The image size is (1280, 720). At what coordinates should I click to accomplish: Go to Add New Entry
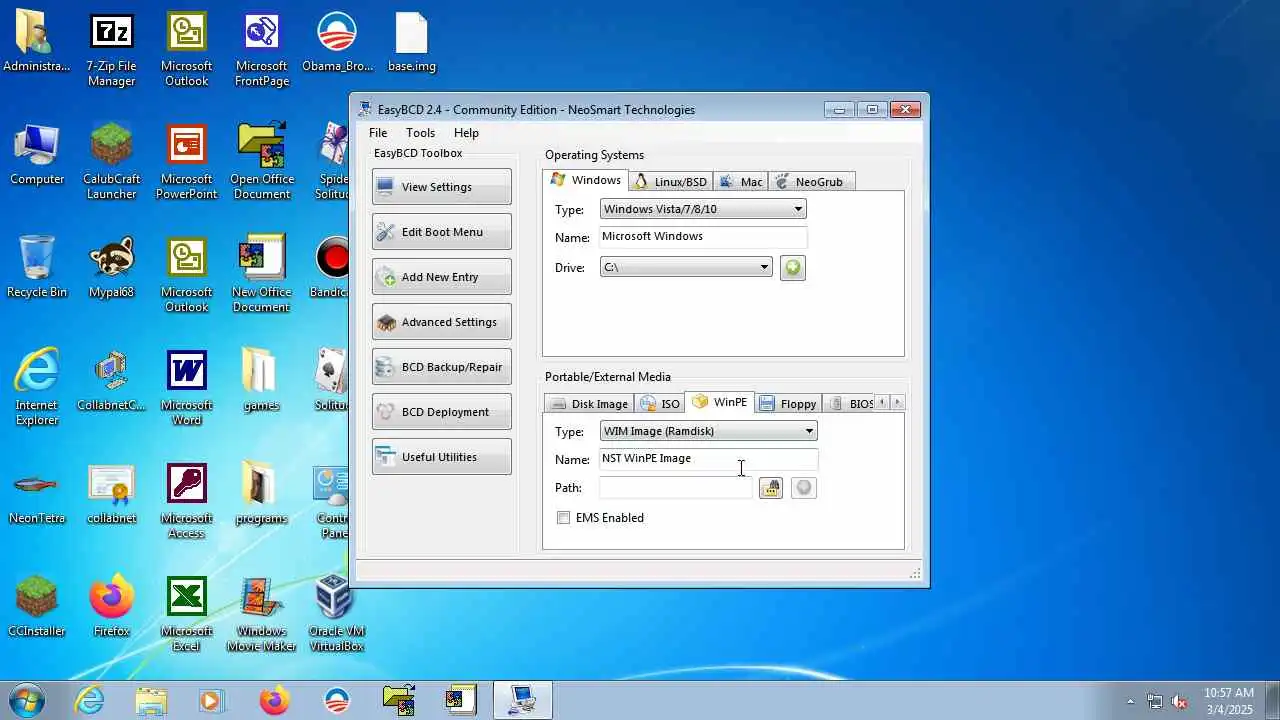pyautogui.click(x=441, y=277)
